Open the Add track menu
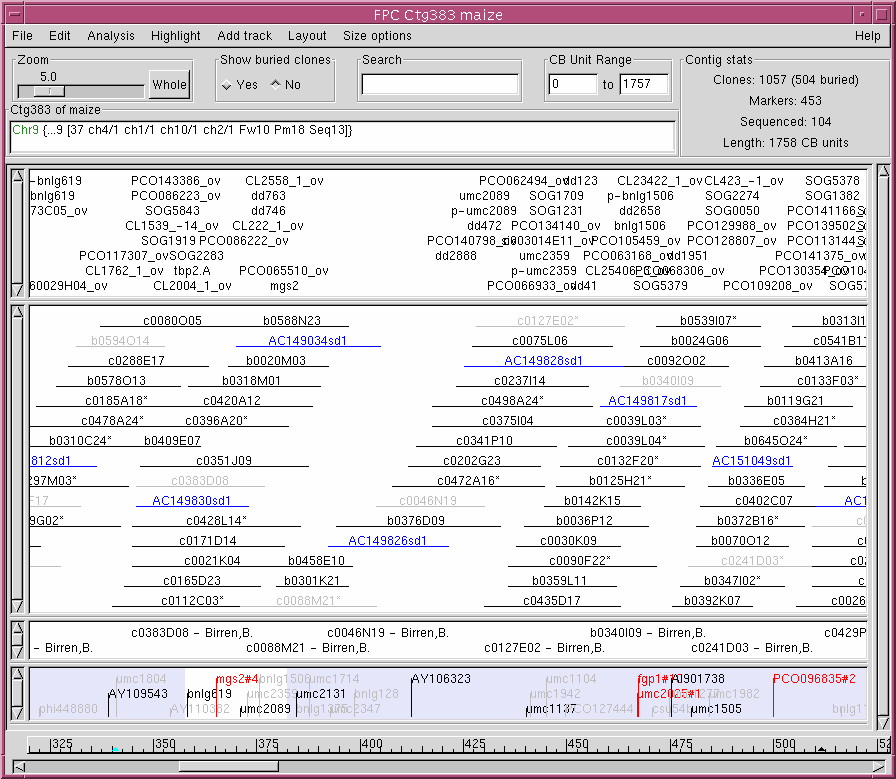 (x=244, y=36)
